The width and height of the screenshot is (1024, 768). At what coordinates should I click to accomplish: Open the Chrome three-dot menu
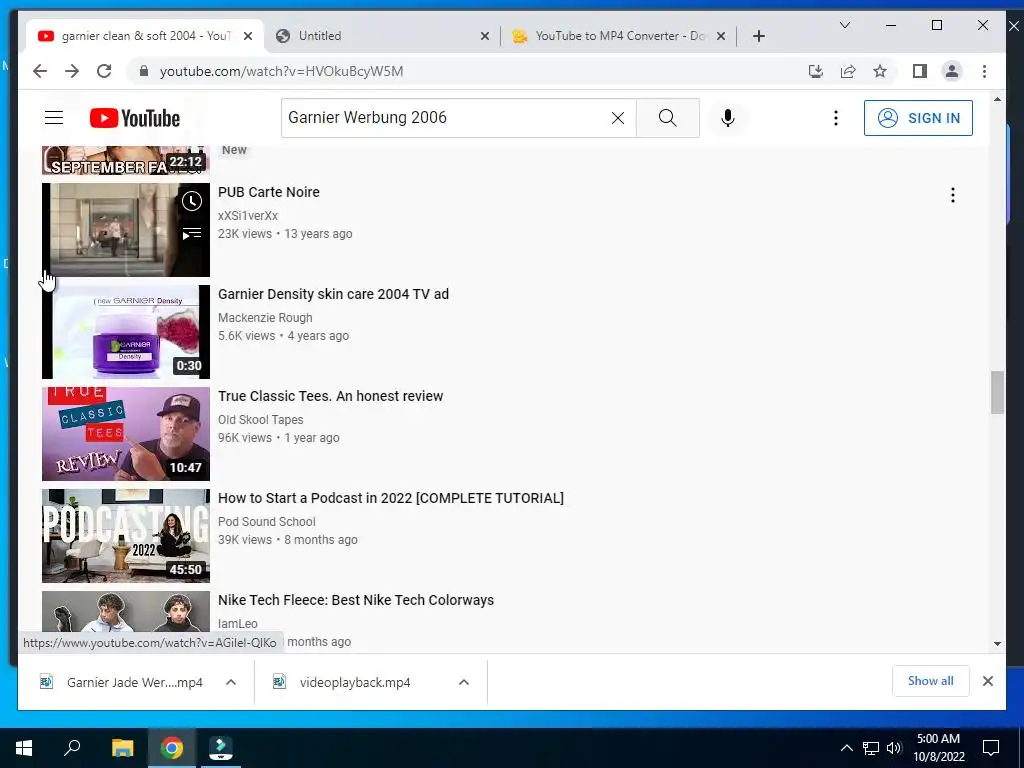(x=984, y=71)
